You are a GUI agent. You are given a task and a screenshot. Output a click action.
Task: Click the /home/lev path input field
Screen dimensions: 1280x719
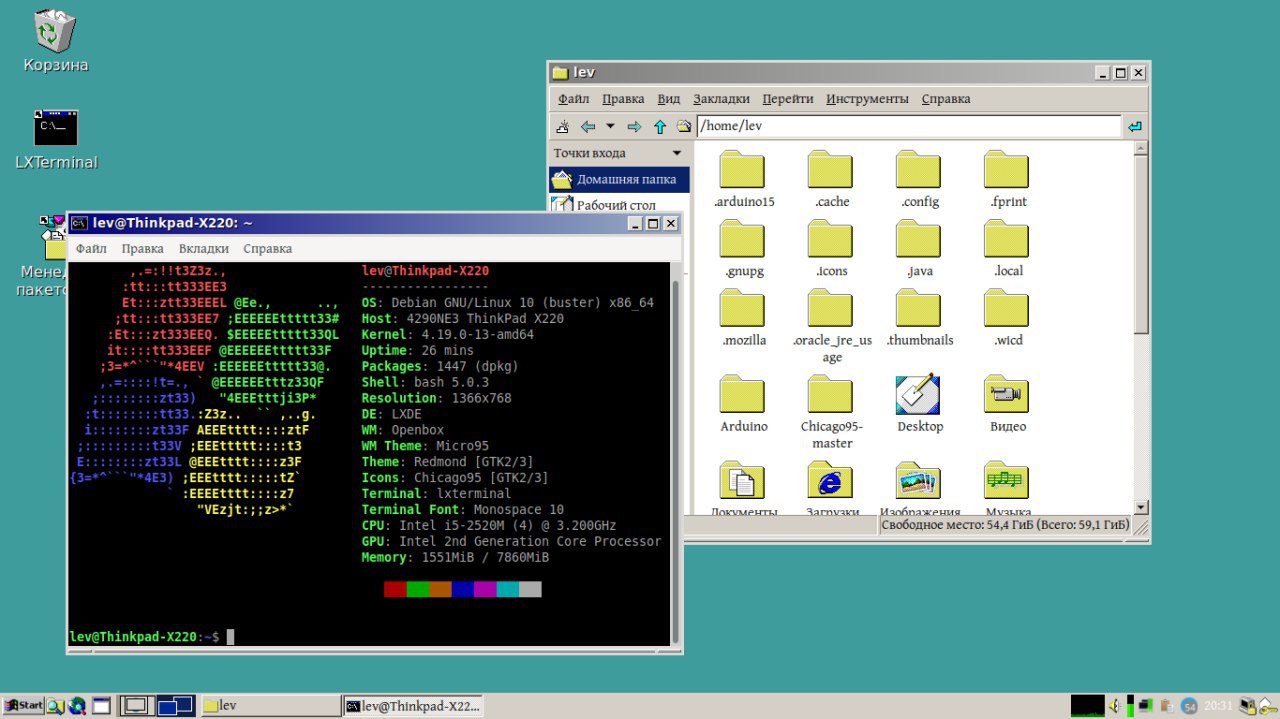tap(909, 127)
